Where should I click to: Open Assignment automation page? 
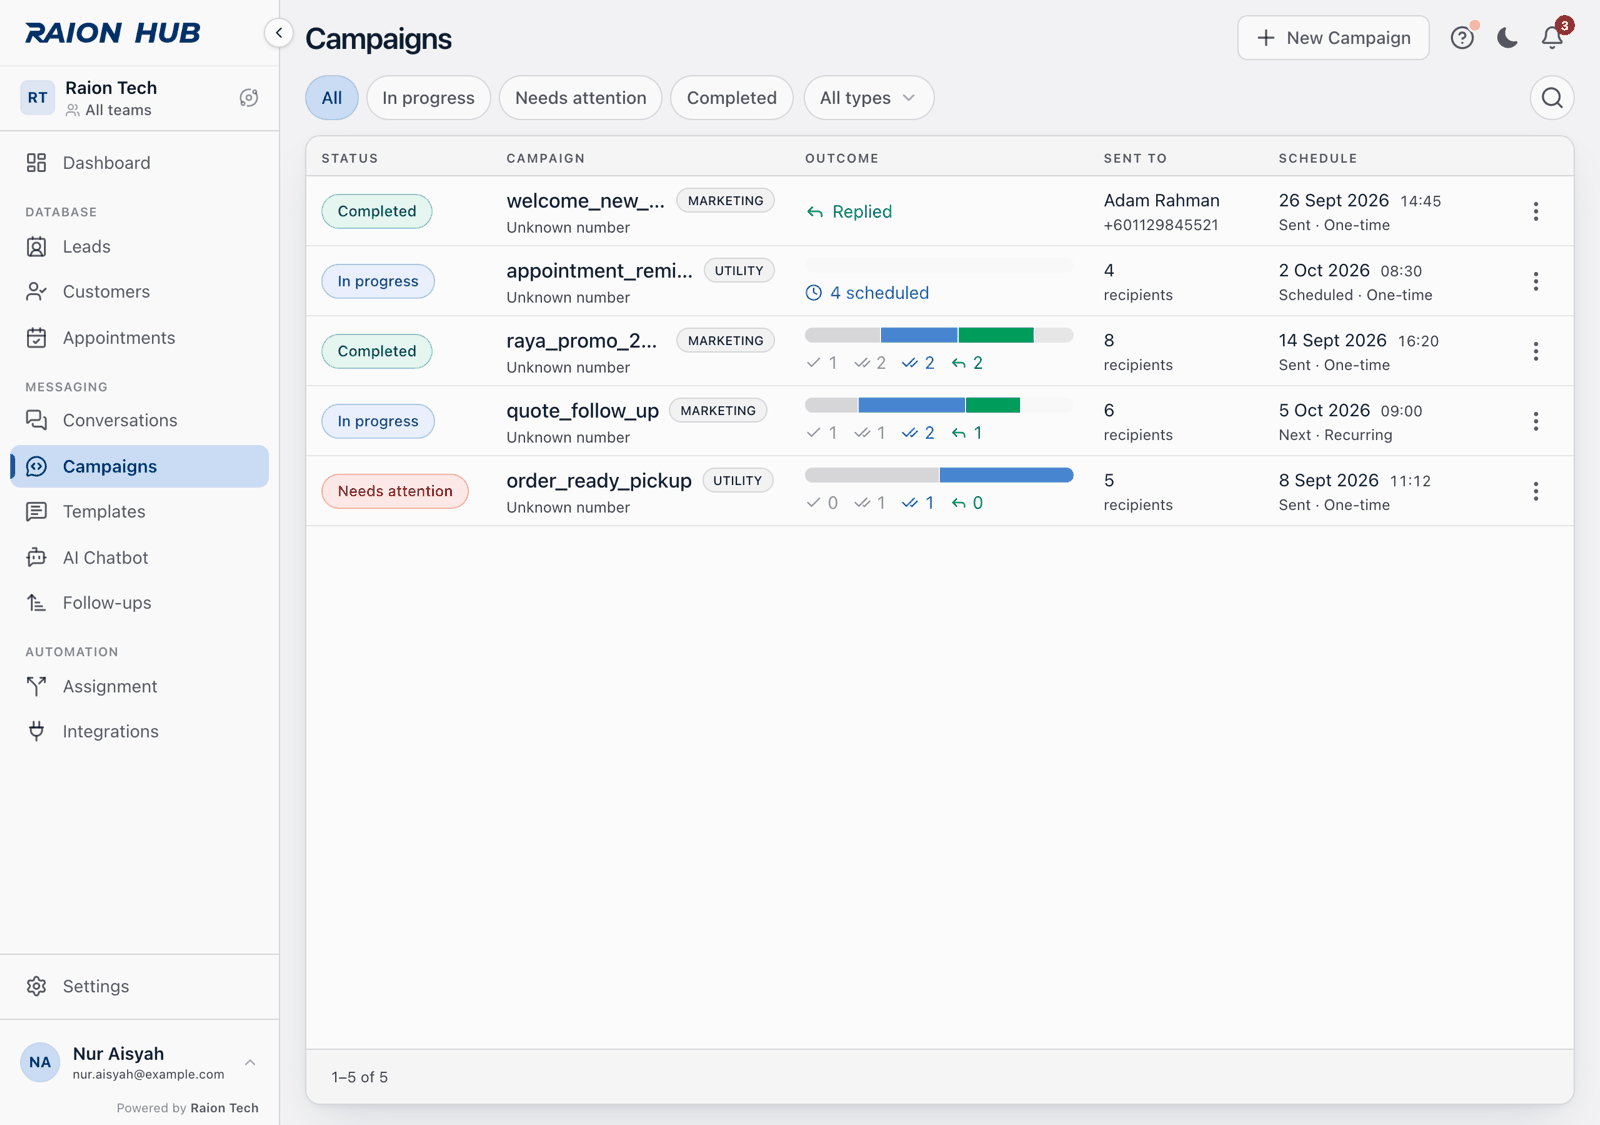pyautogui.click(x=139, y=687)
